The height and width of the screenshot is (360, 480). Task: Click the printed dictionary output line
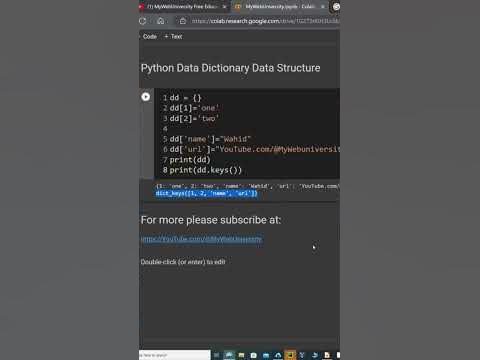247,186
